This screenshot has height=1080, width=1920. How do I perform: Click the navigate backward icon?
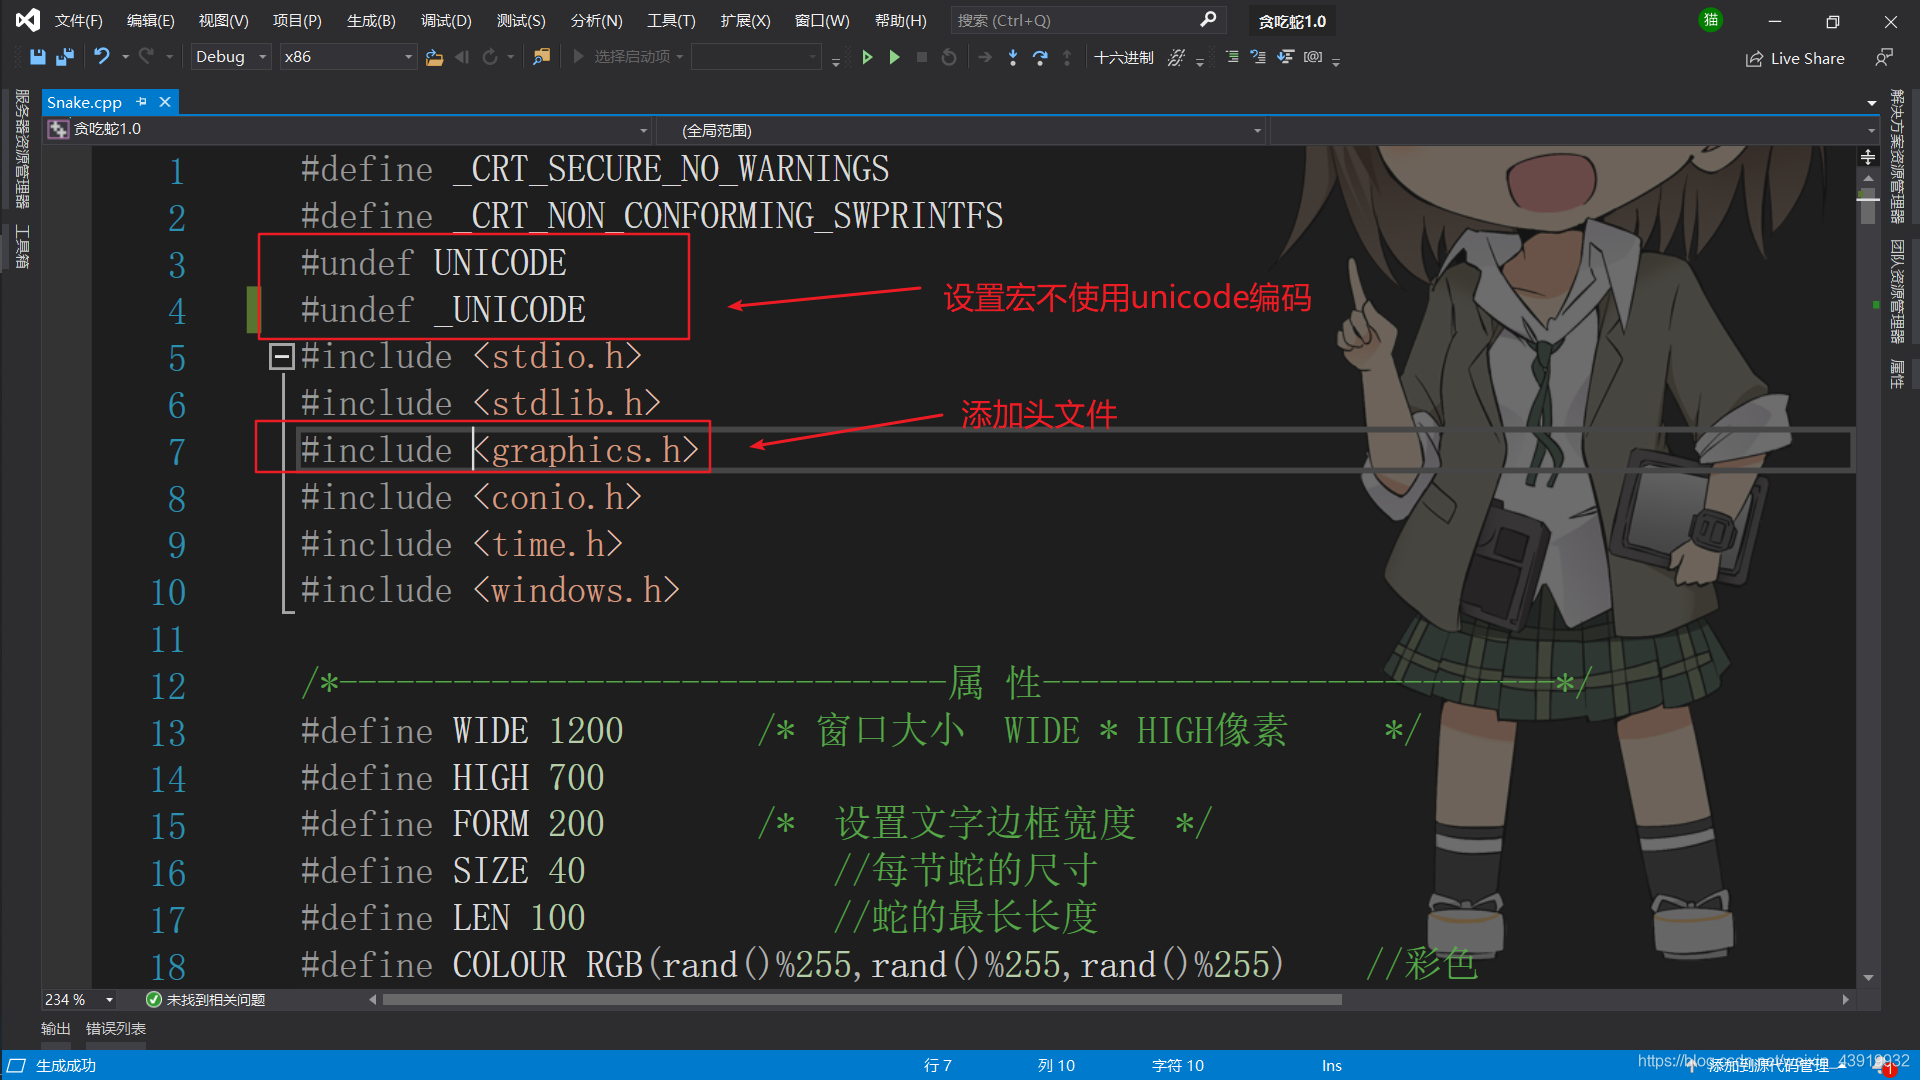click(x=461, y=57)
